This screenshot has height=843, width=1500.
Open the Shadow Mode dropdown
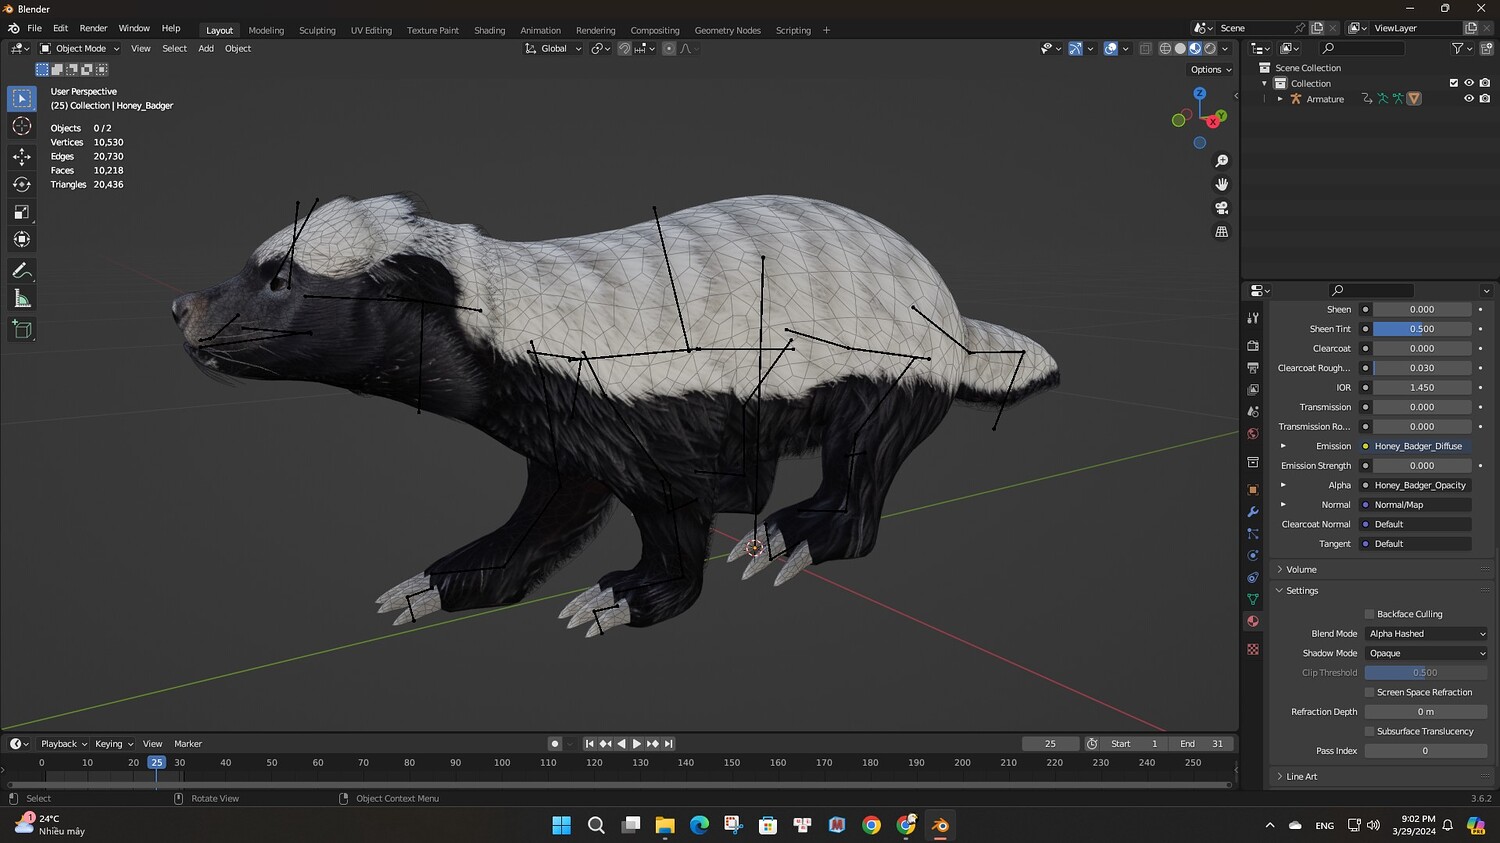tap(1426, 653)
